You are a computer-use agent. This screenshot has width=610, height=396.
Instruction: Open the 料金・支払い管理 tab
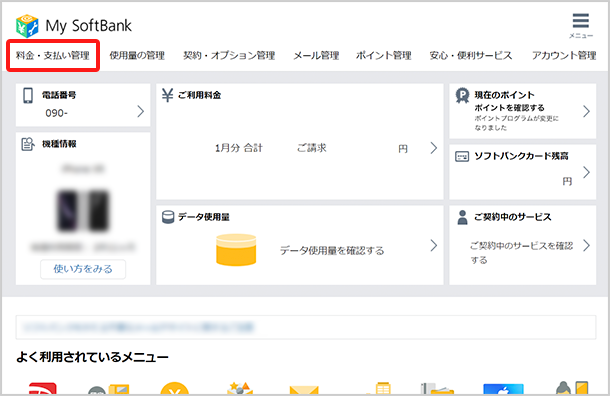coord(53,56)
